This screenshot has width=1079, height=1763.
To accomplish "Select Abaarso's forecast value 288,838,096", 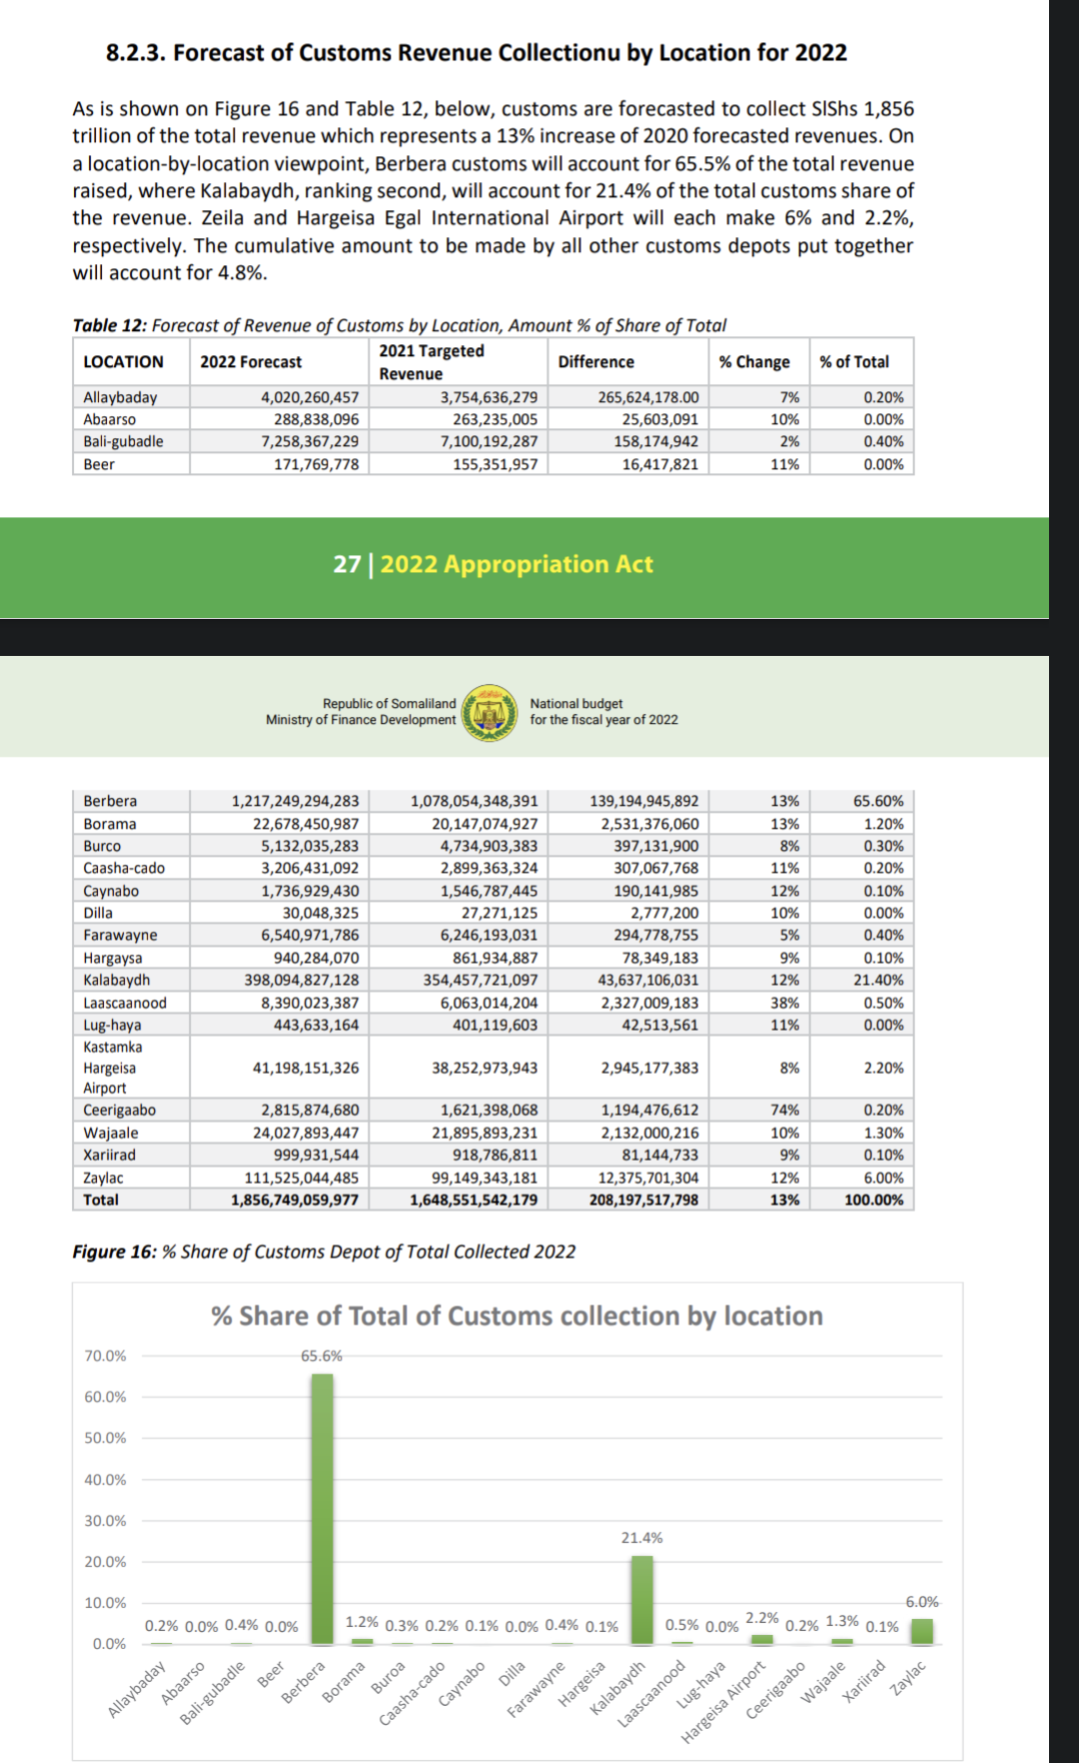I will click(316, 420).
